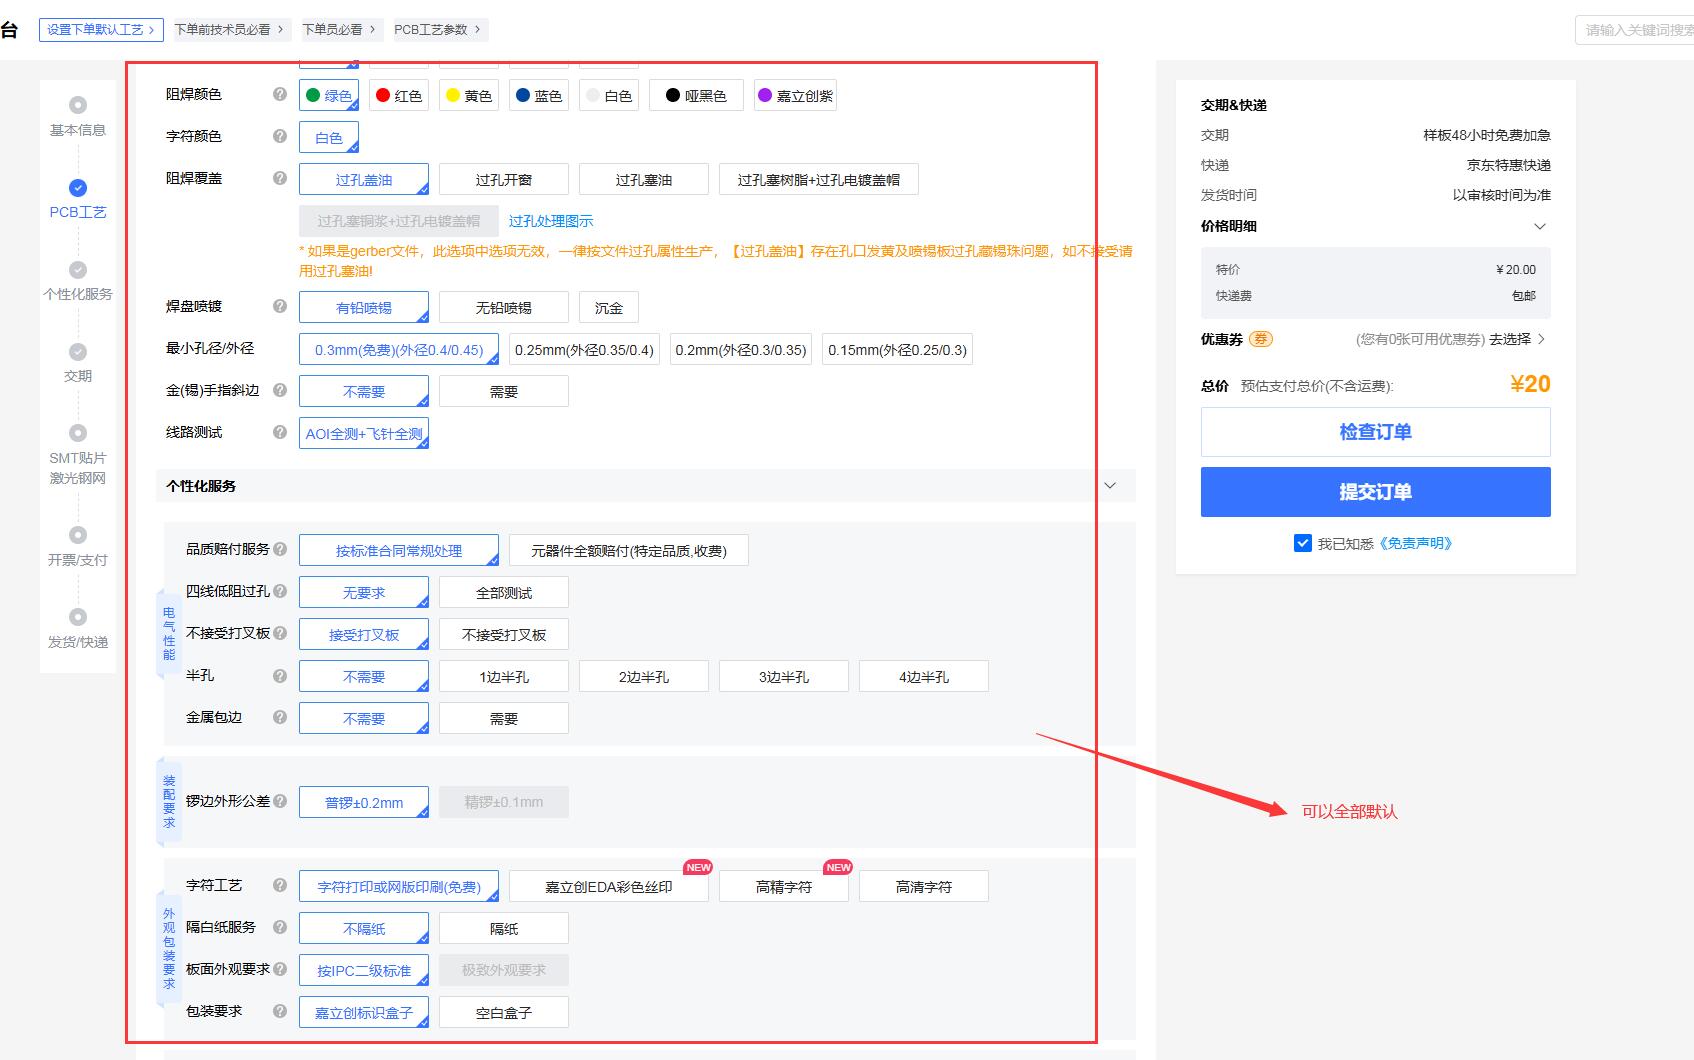The width and height of the screenshot is (1694, 1060).
Task: Select 元器件全额赔付 quality service
Action: click(x=629, y=551)
